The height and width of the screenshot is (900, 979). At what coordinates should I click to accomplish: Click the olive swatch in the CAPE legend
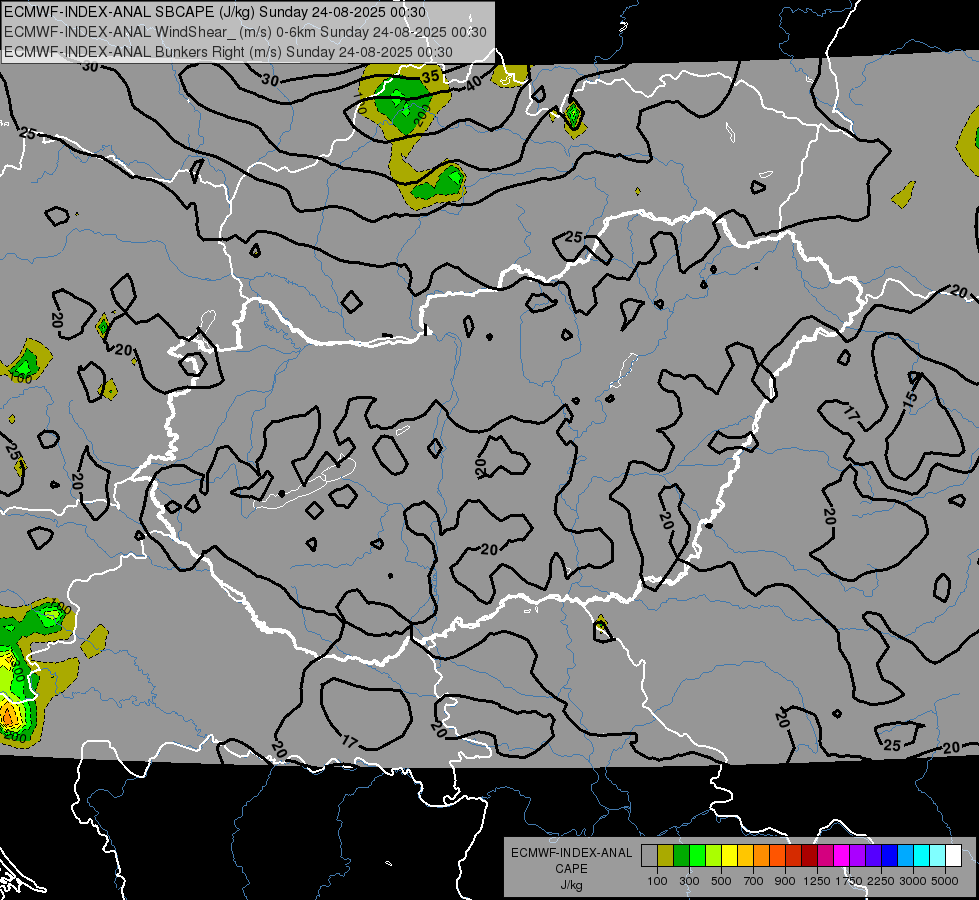tap(665, 856)
